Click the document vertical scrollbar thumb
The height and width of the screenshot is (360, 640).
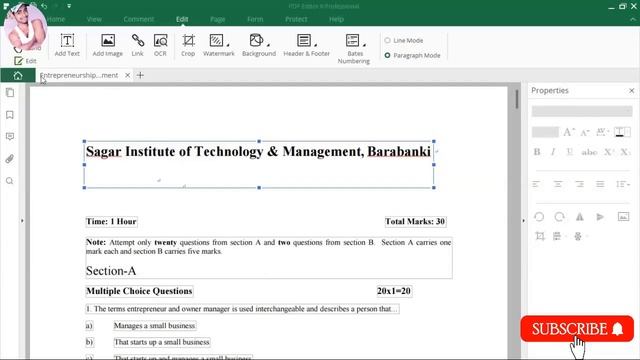point(516,99)
